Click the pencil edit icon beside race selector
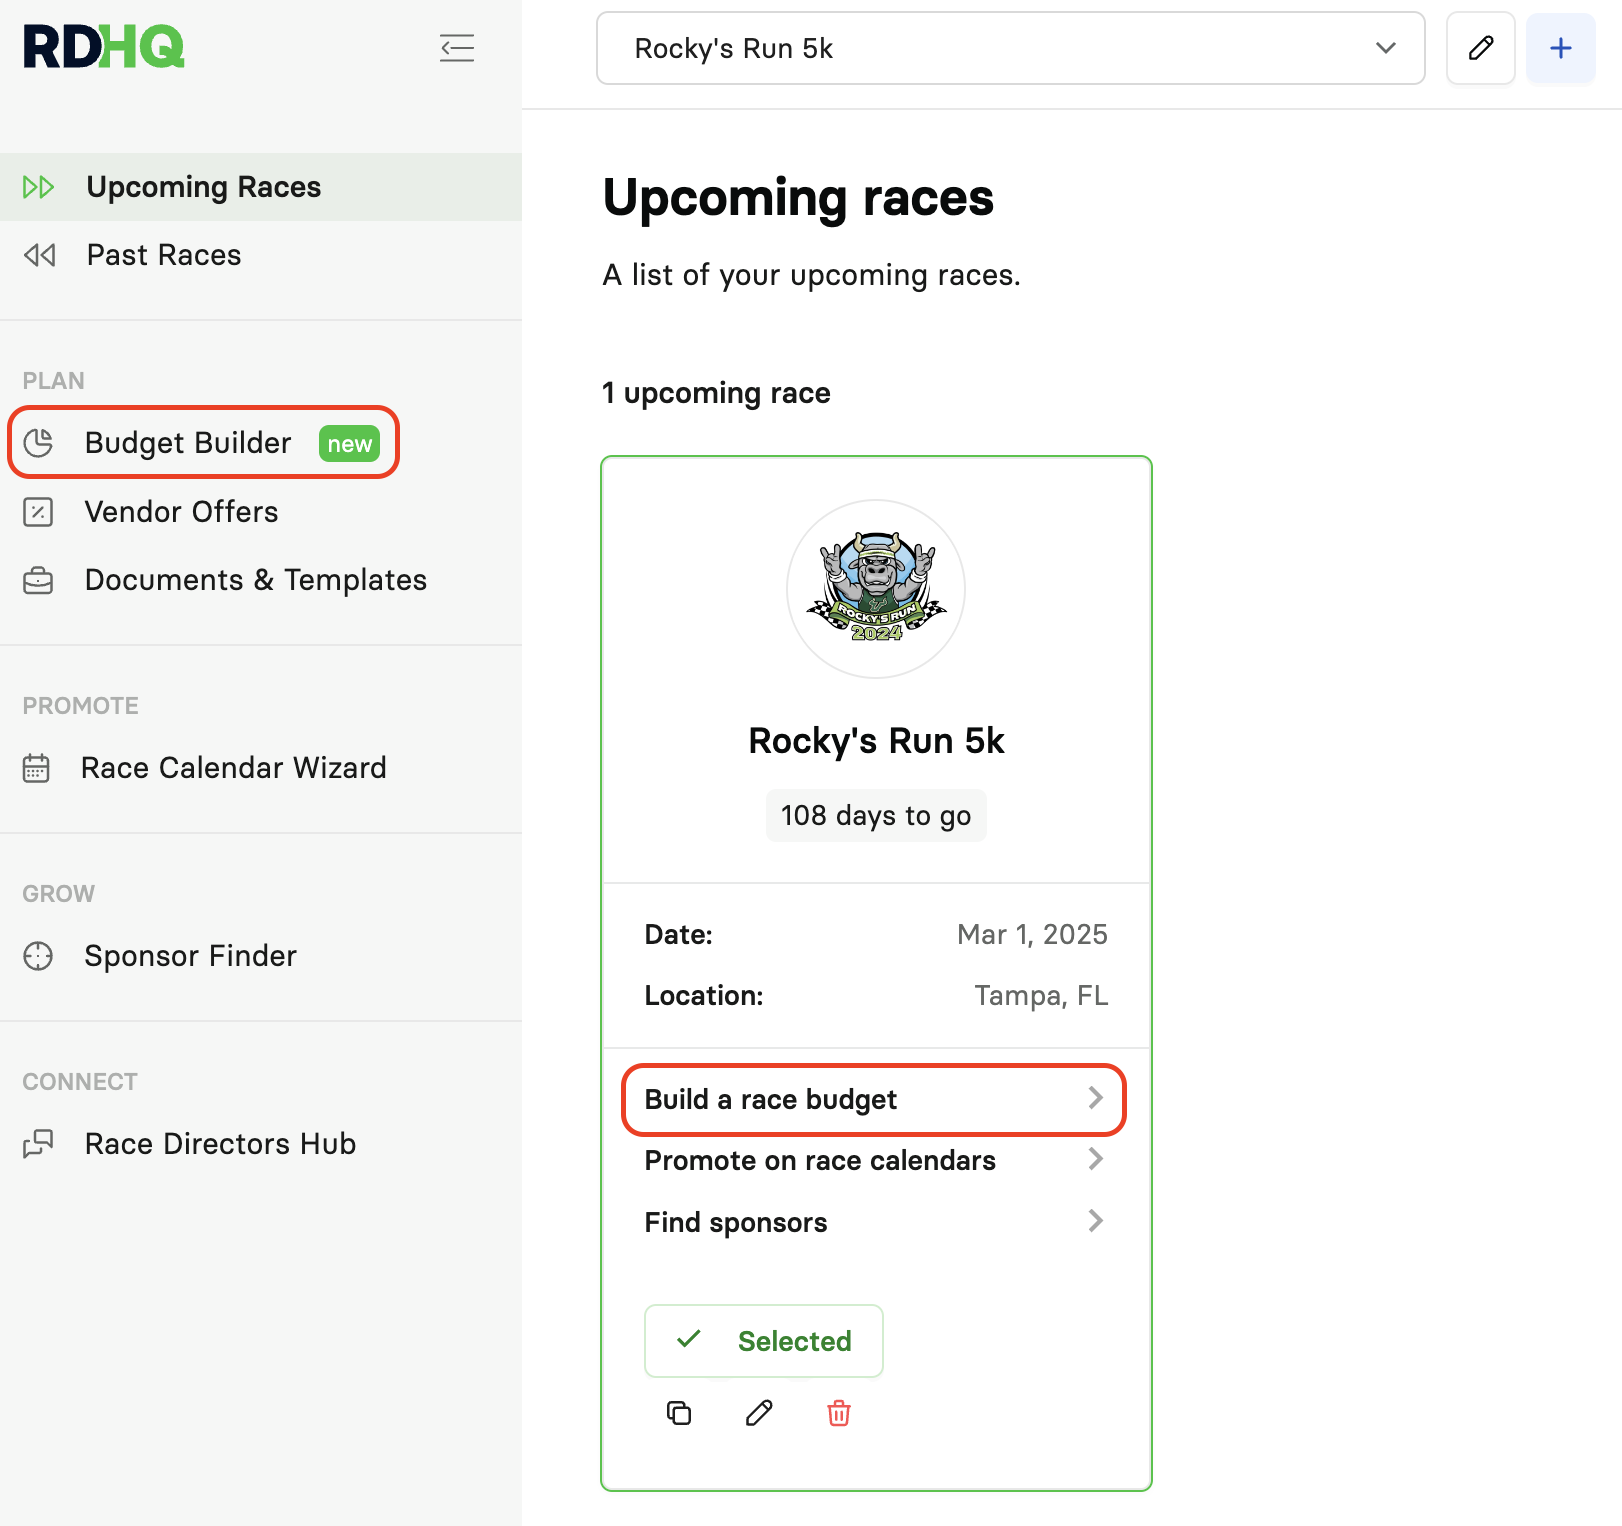Screen dimensions: 1622x1526 (1480, 48)
